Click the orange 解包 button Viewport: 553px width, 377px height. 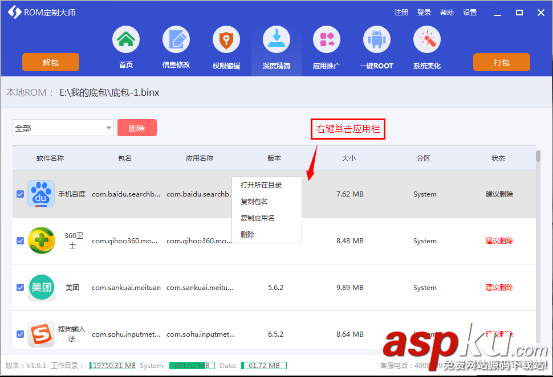tap(50, 62)
